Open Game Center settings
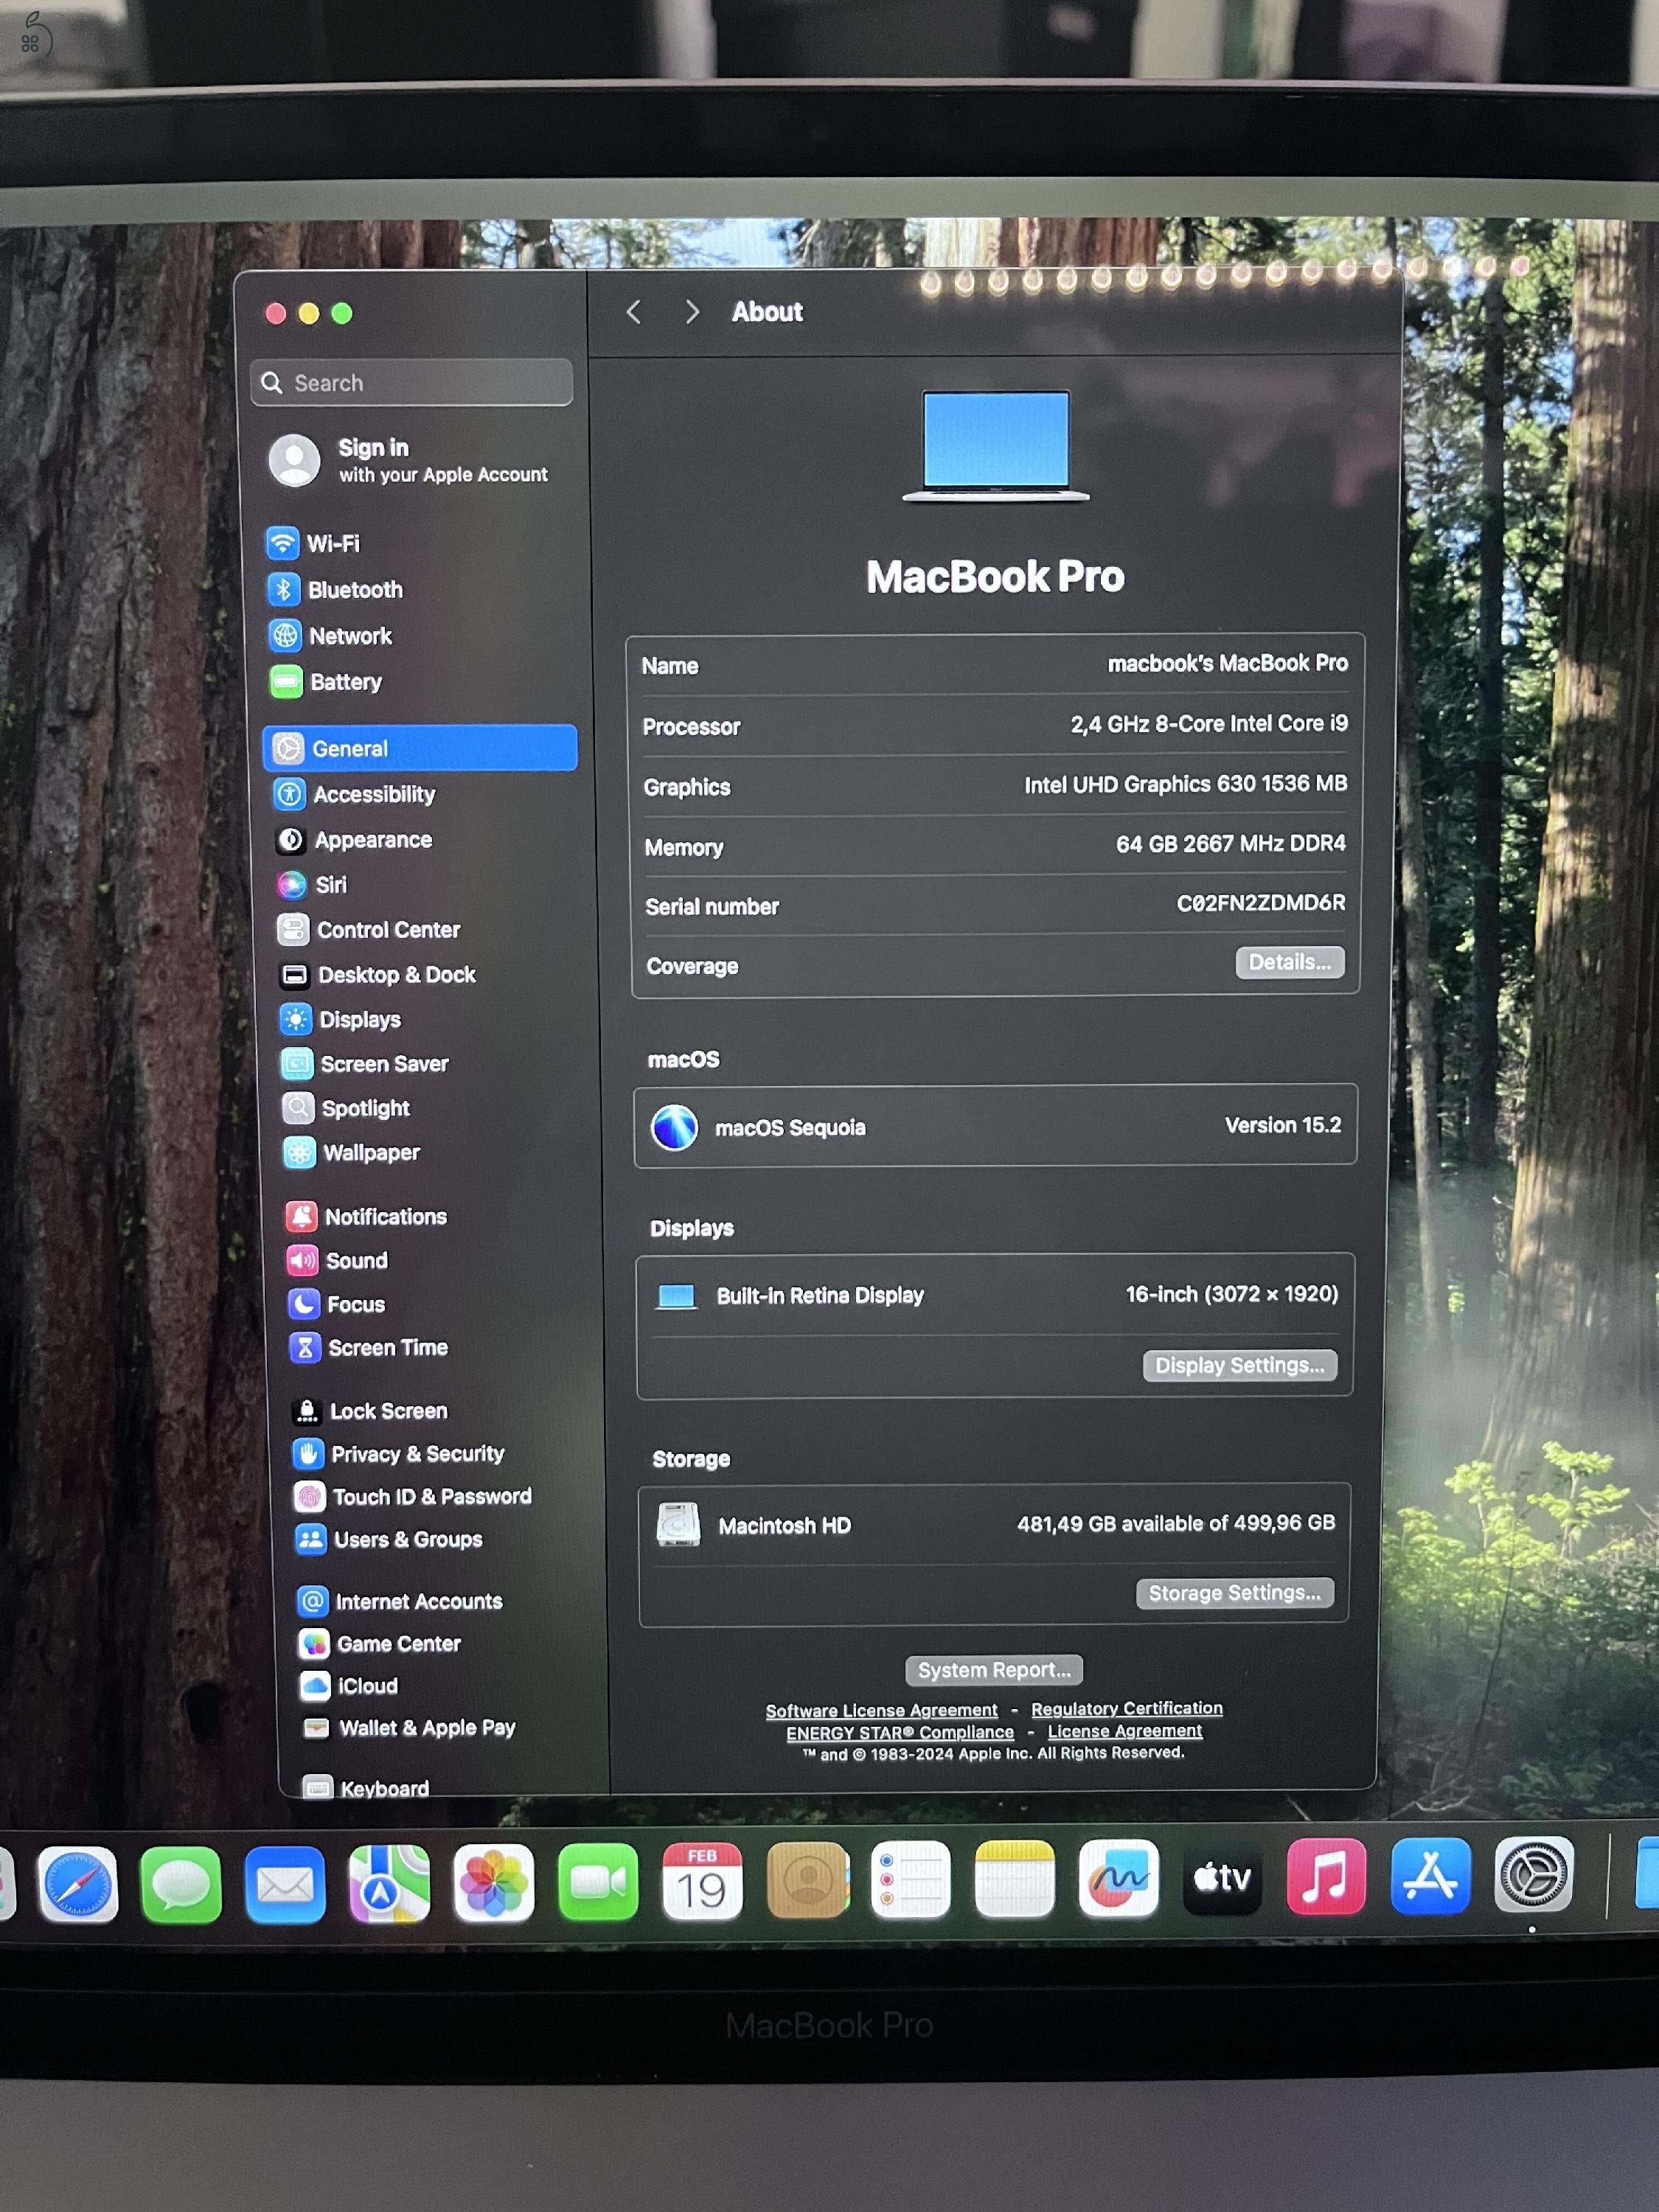 pos(380,1643)
